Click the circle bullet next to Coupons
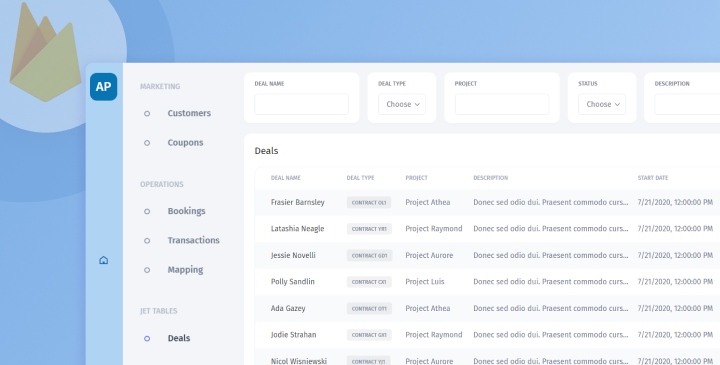Screen dimensions: 720x365 click(x=147, y=143)
